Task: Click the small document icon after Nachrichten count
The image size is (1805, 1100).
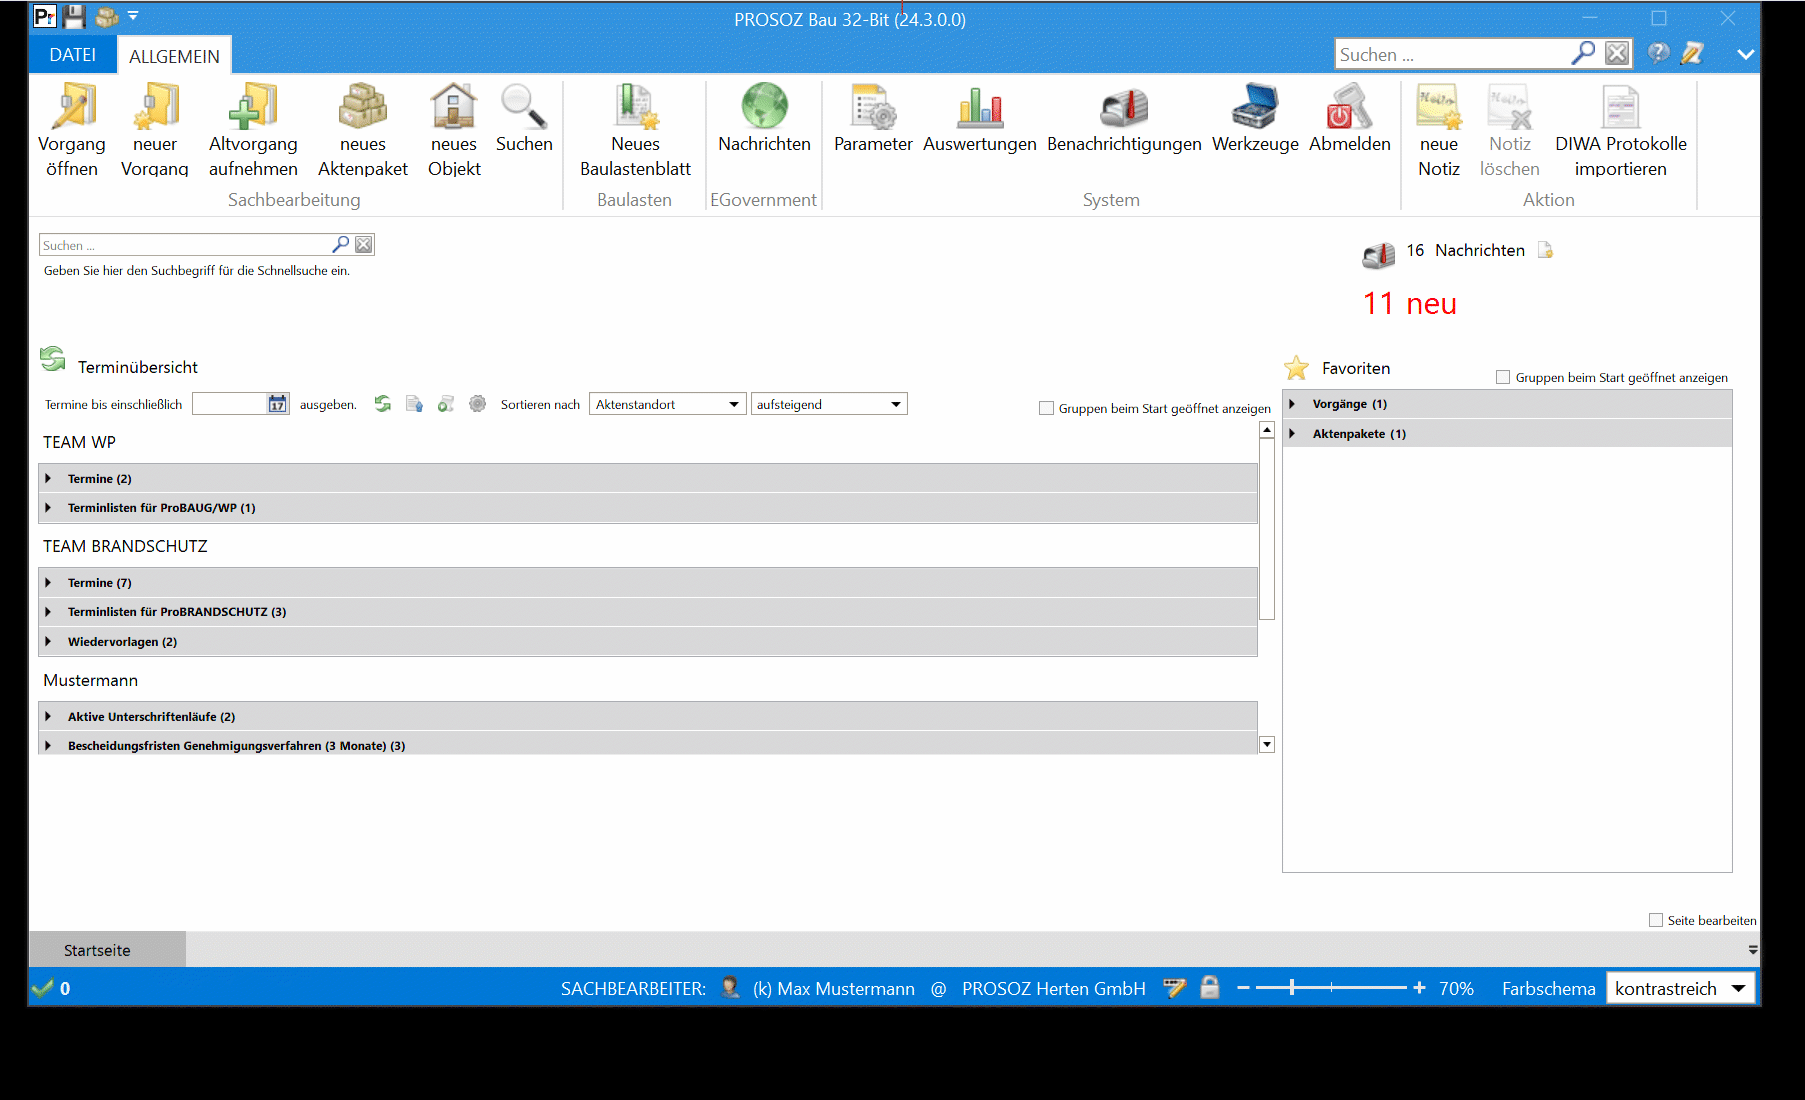Action: point(1546,250)
